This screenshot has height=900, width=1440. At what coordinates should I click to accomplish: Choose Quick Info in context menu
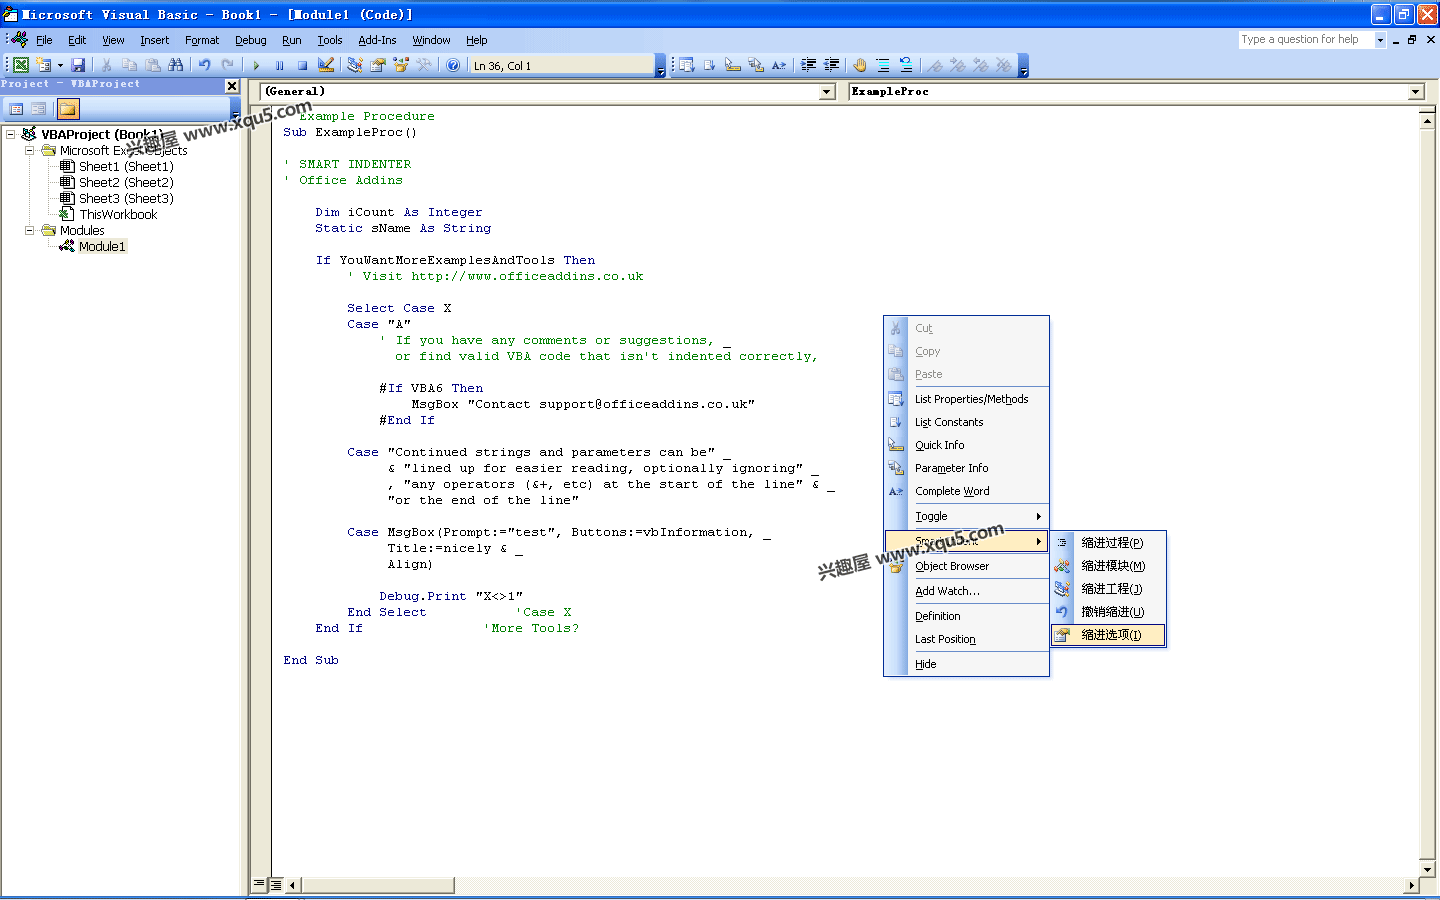[966, 445]
